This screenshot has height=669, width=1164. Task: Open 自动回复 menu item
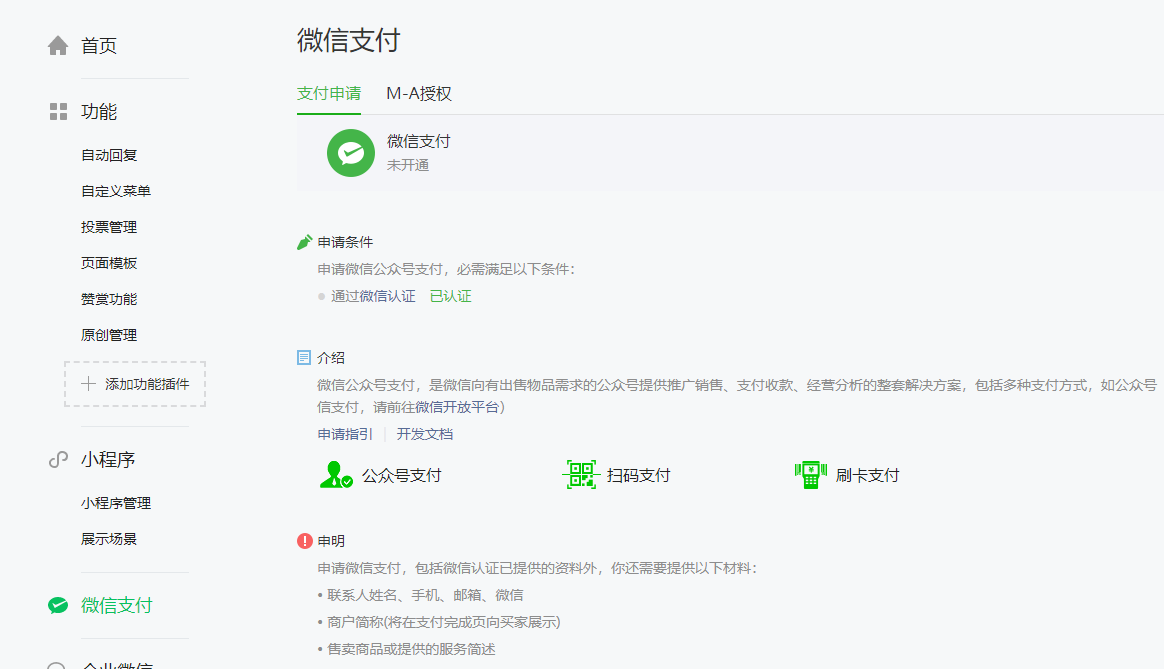point(109,155)
